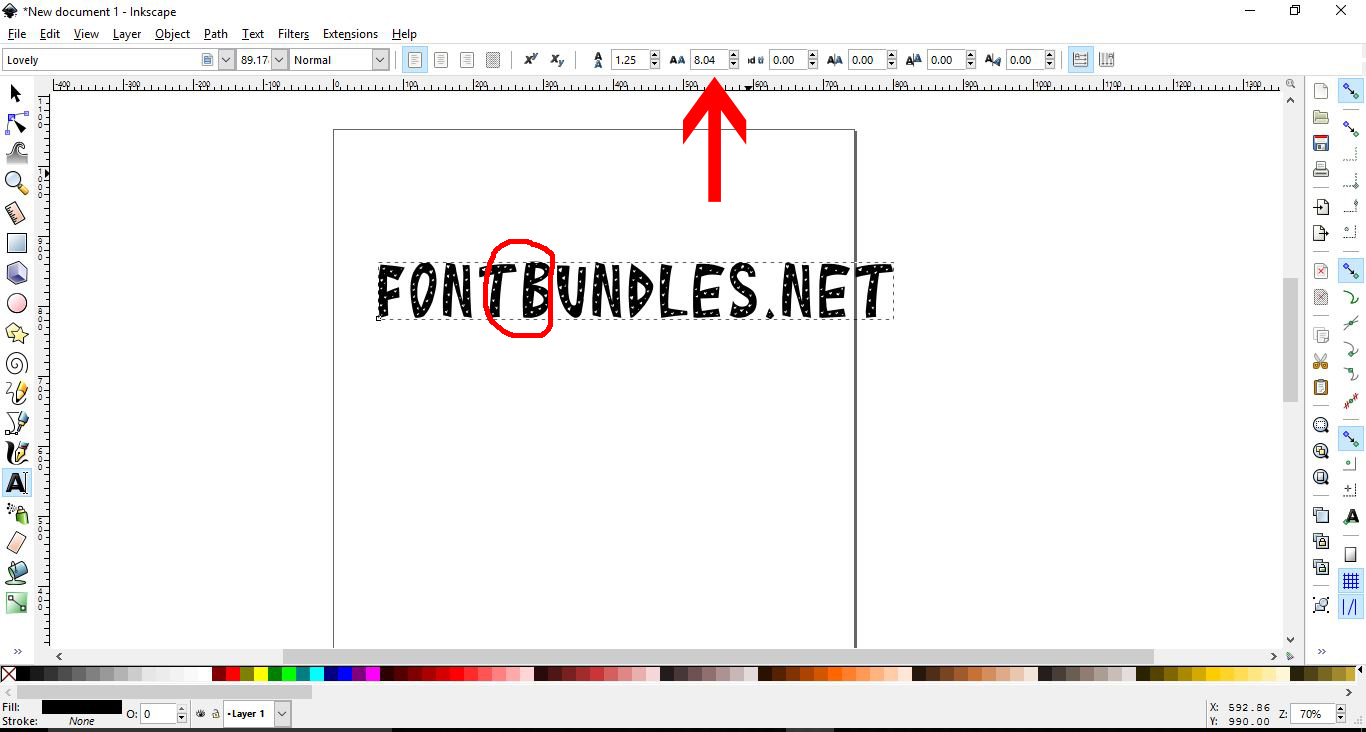Click the opacity O: input field
Screen dimensions: 1366x732
tap(157, 714)
